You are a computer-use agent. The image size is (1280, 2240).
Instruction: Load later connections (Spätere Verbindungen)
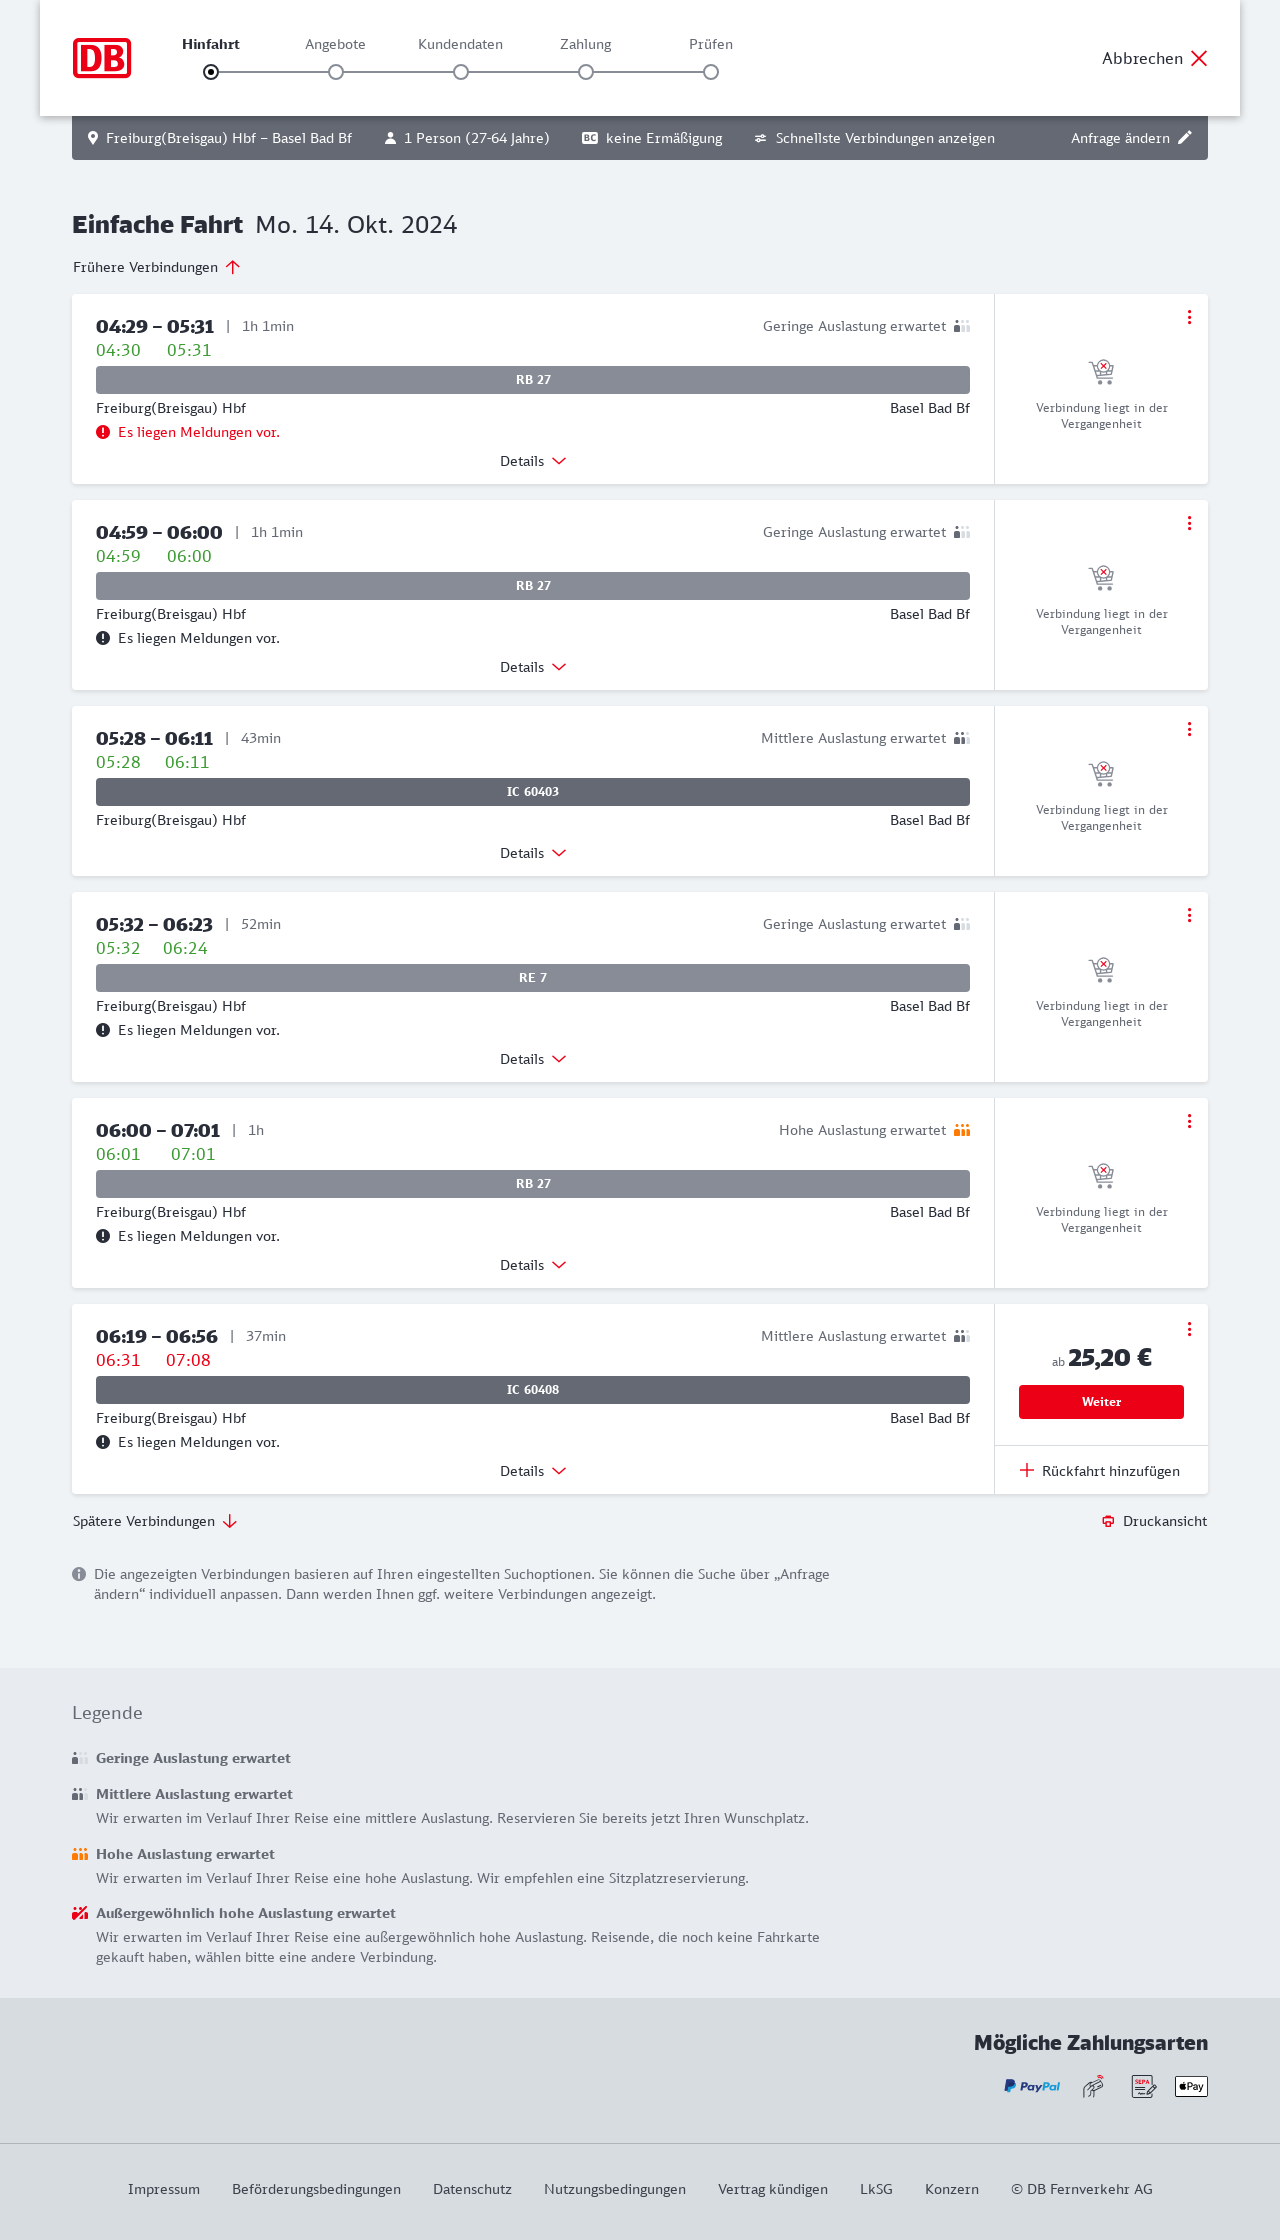click(x=155, y=1521)
